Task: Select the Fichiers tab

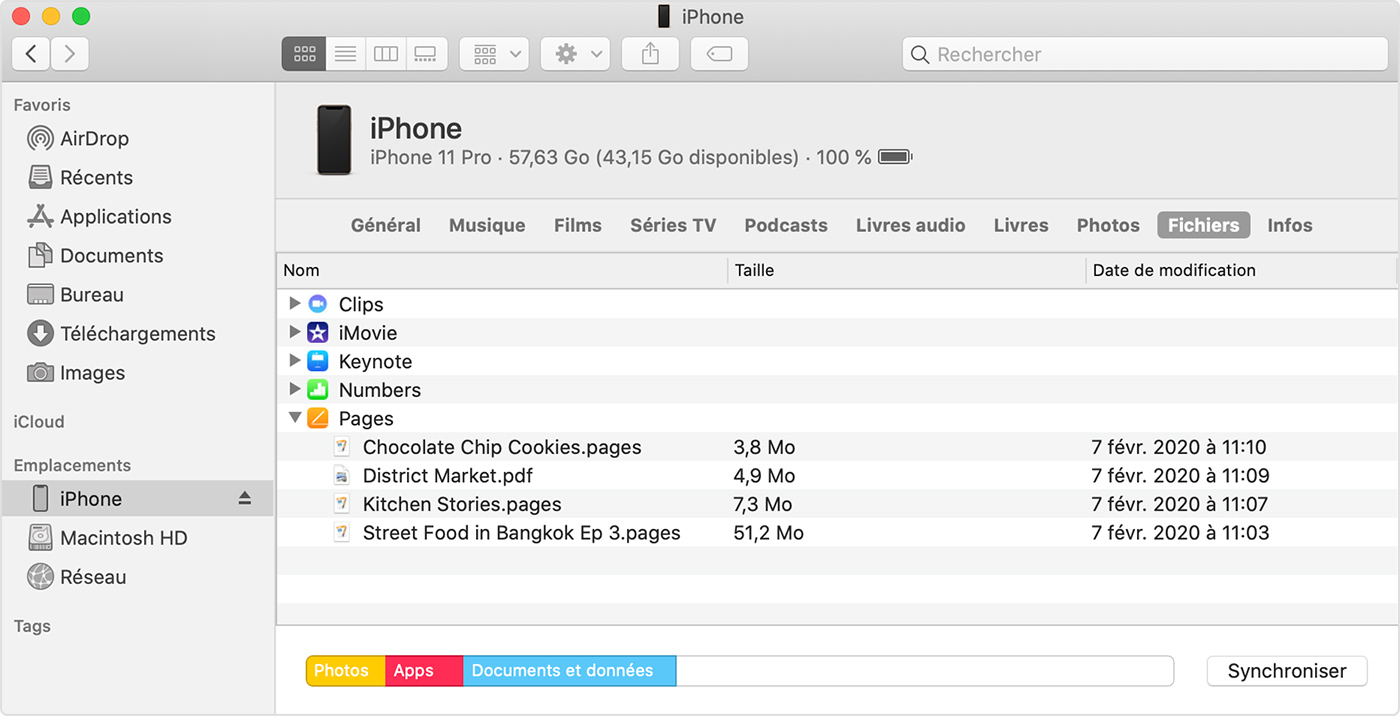Action: click(1204, 225)
